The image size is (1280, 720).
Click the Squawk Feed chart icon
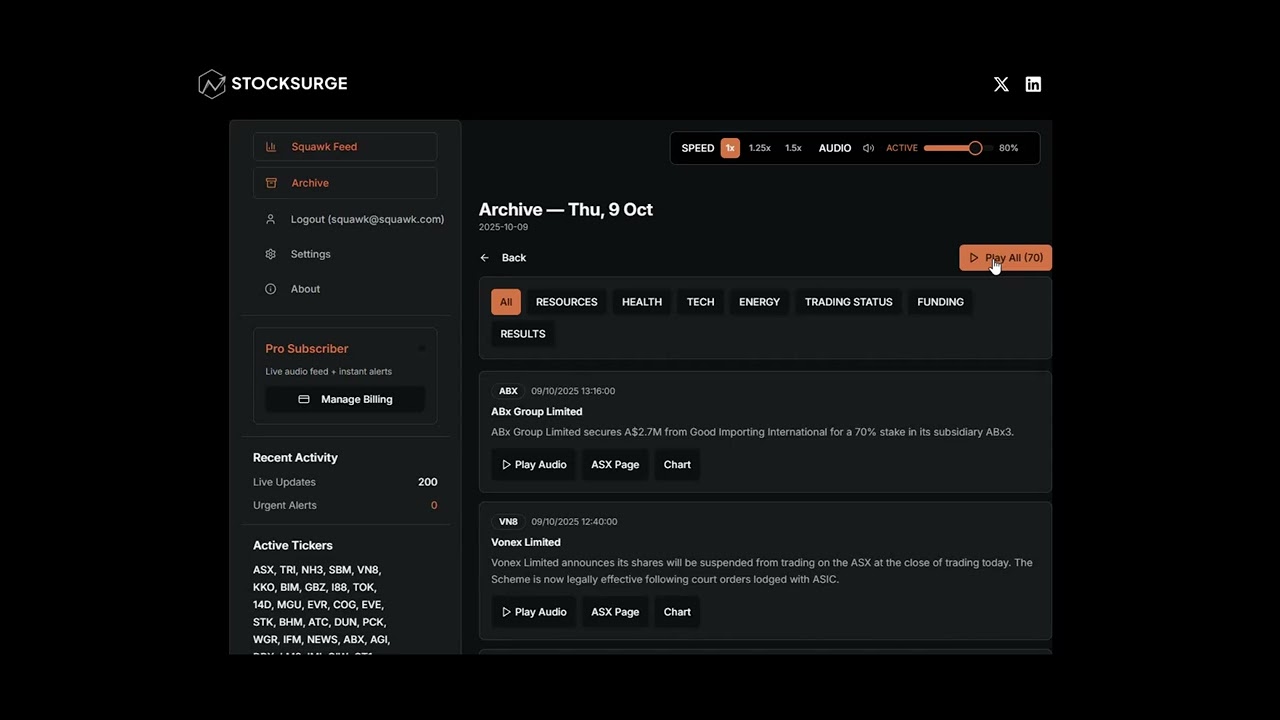271,147
